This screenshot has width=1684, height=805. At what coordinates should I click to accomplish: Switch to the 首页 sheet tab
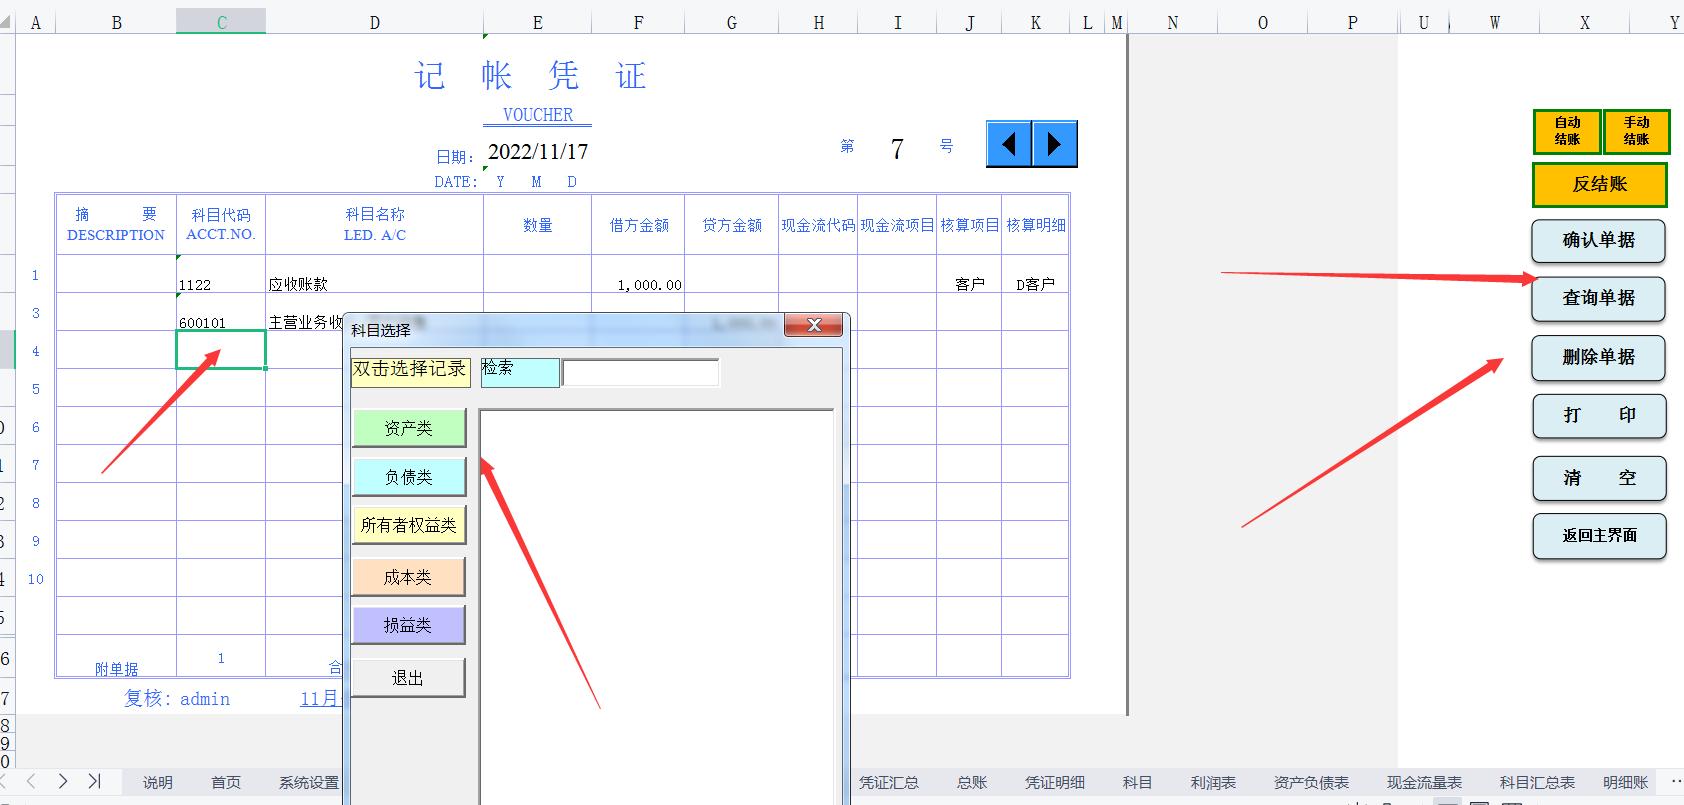226,782
